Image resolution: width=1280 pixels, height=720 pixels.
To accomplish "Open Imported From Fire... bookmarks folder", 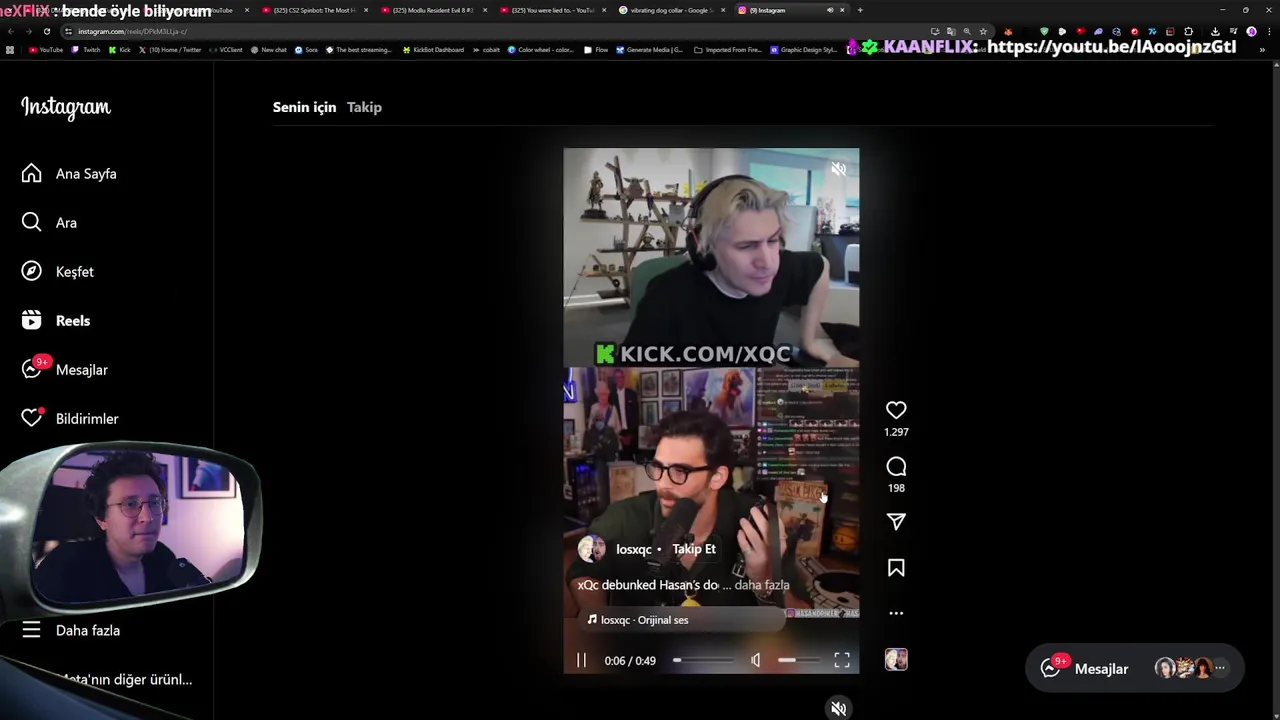I will coord(728,50).
